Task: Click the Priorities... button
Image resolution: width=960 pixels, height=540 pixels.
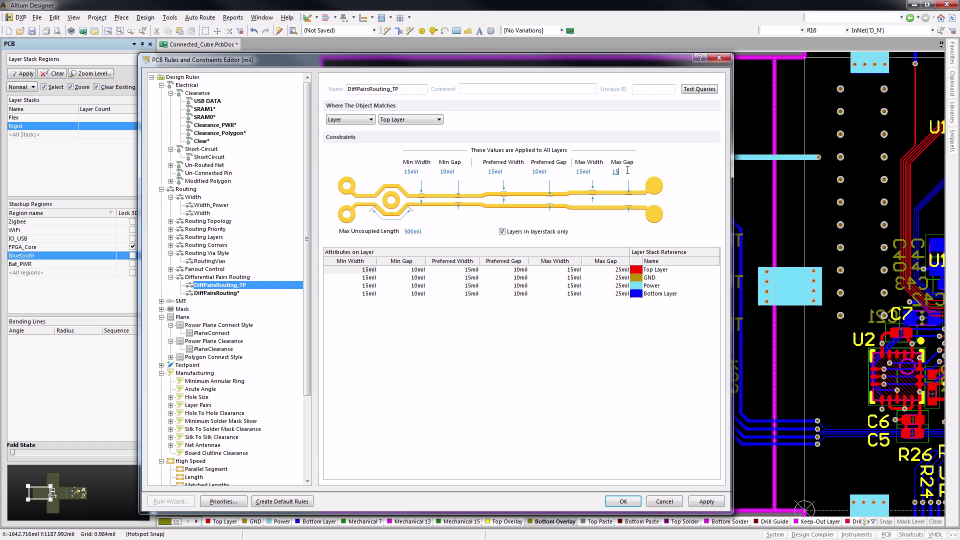Action: tap(223, 501)
